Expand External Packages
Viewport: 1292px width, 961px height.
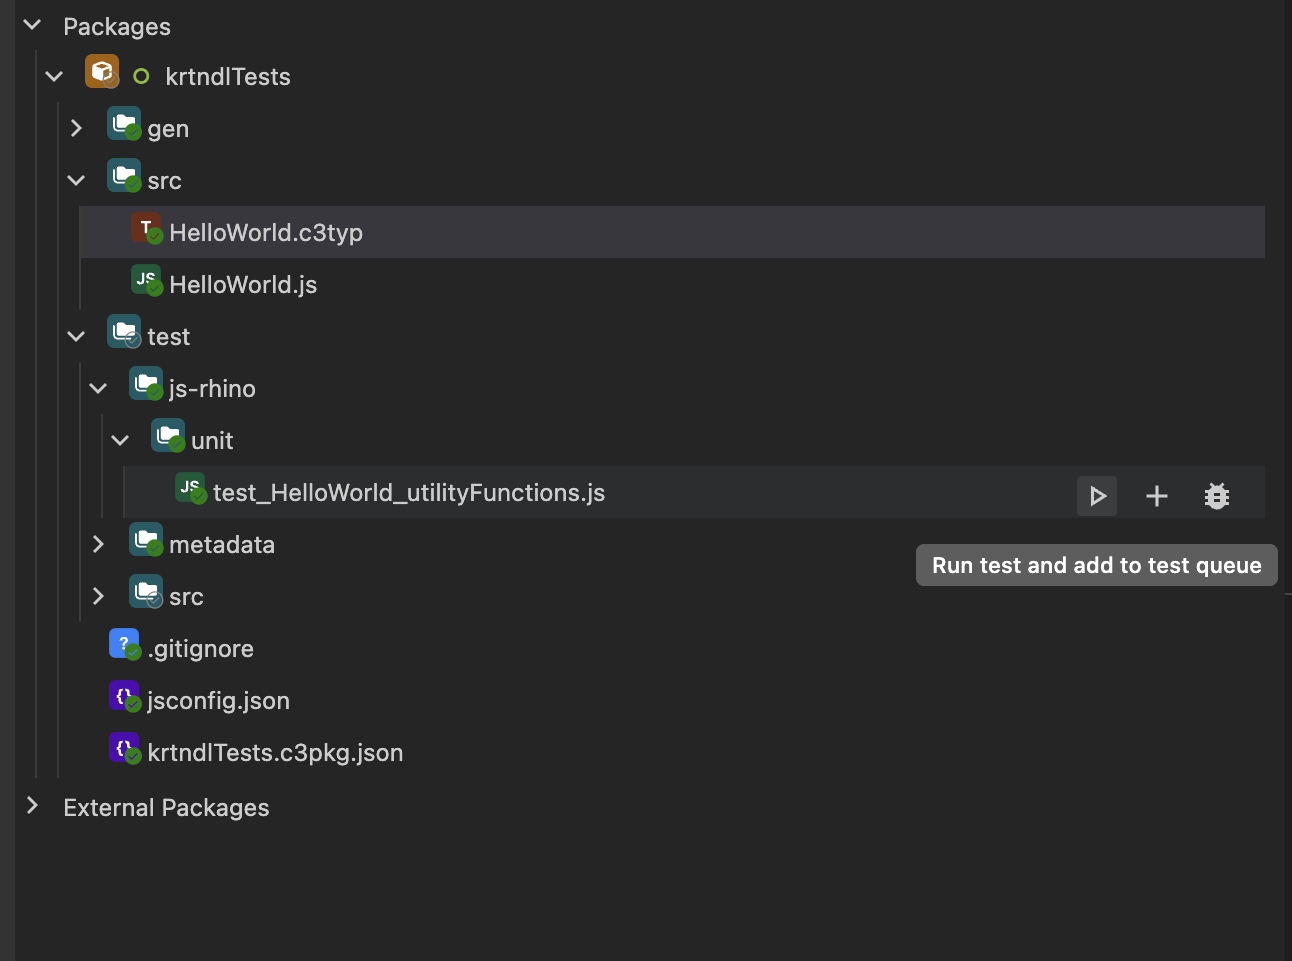(x=31, y=806)
